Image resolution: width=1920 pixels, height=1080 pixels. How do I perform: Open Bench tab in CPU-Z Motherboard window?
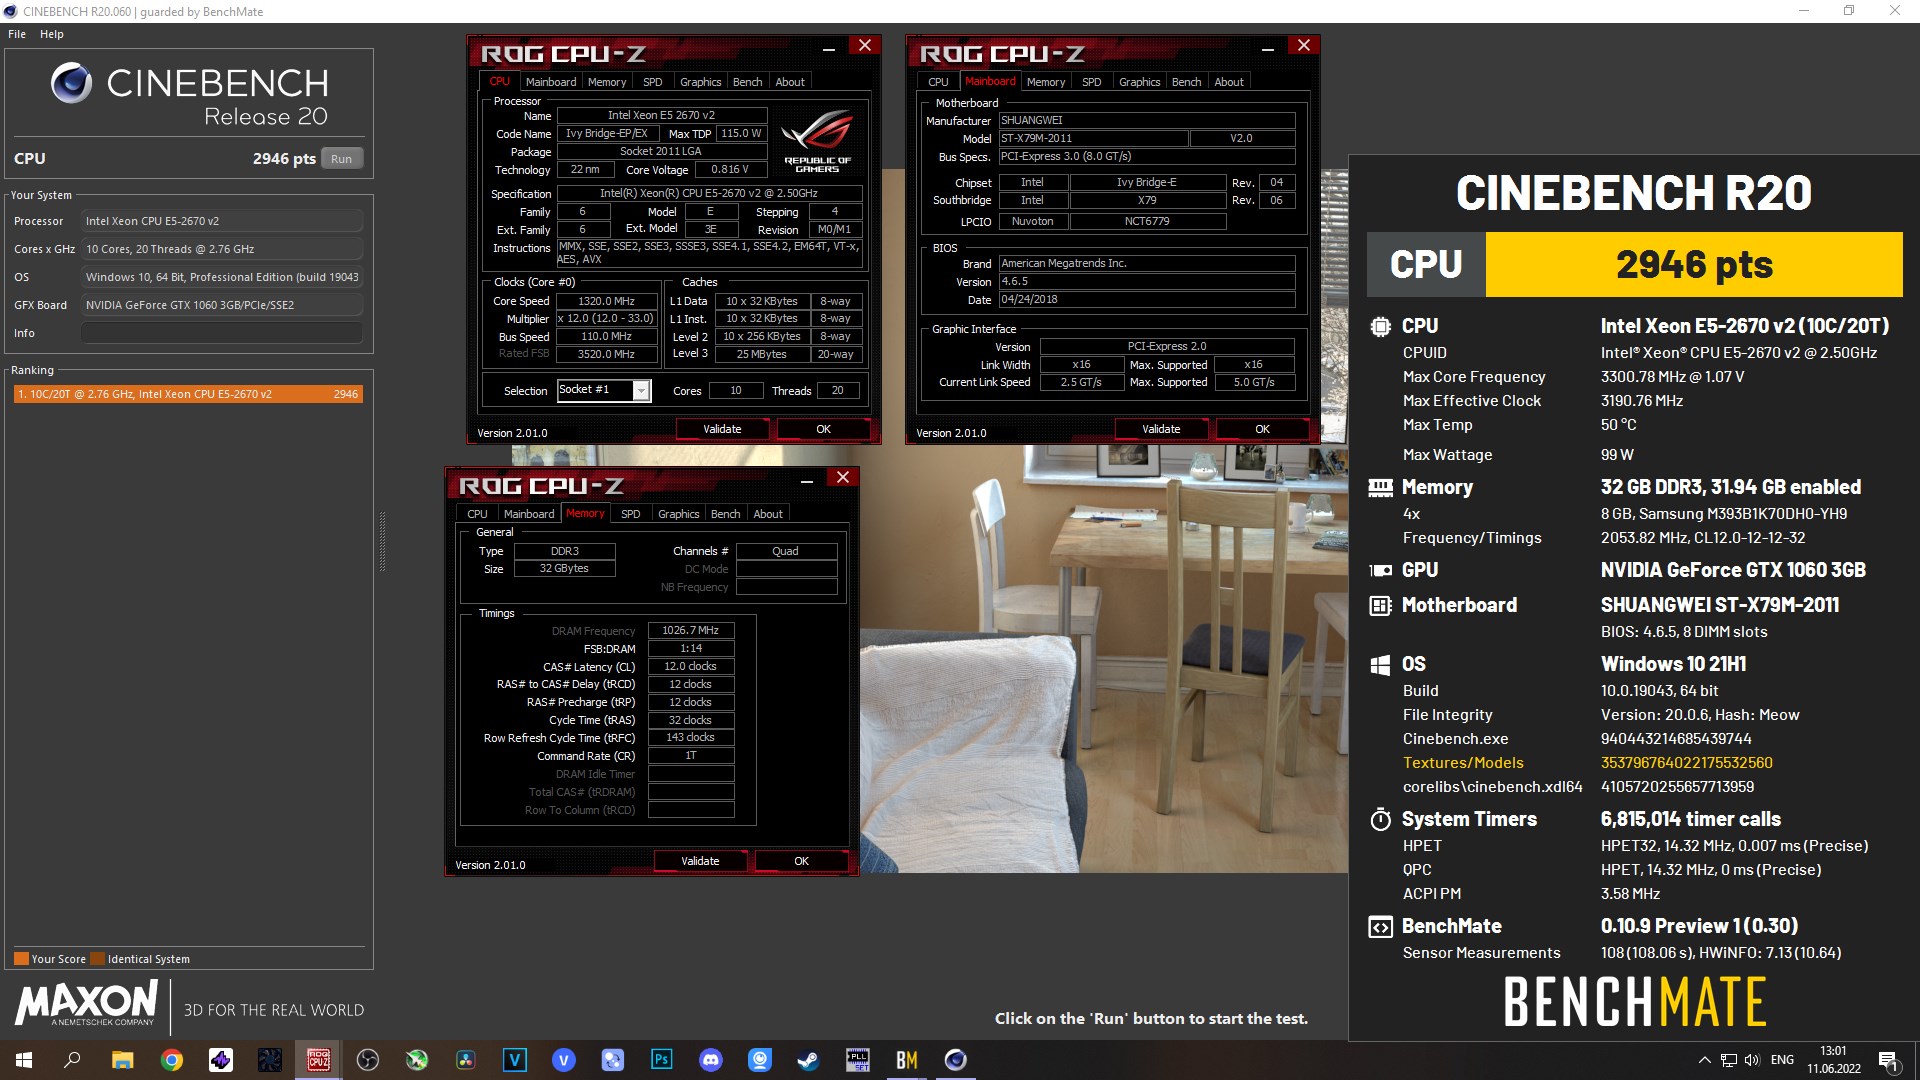tap(1186, 82)
